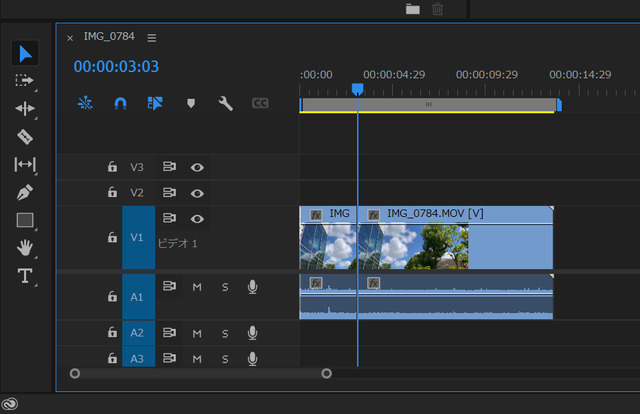Enable voice-over record on A3
This screenshot has height=414, width=640.
[x=253, y=358]
